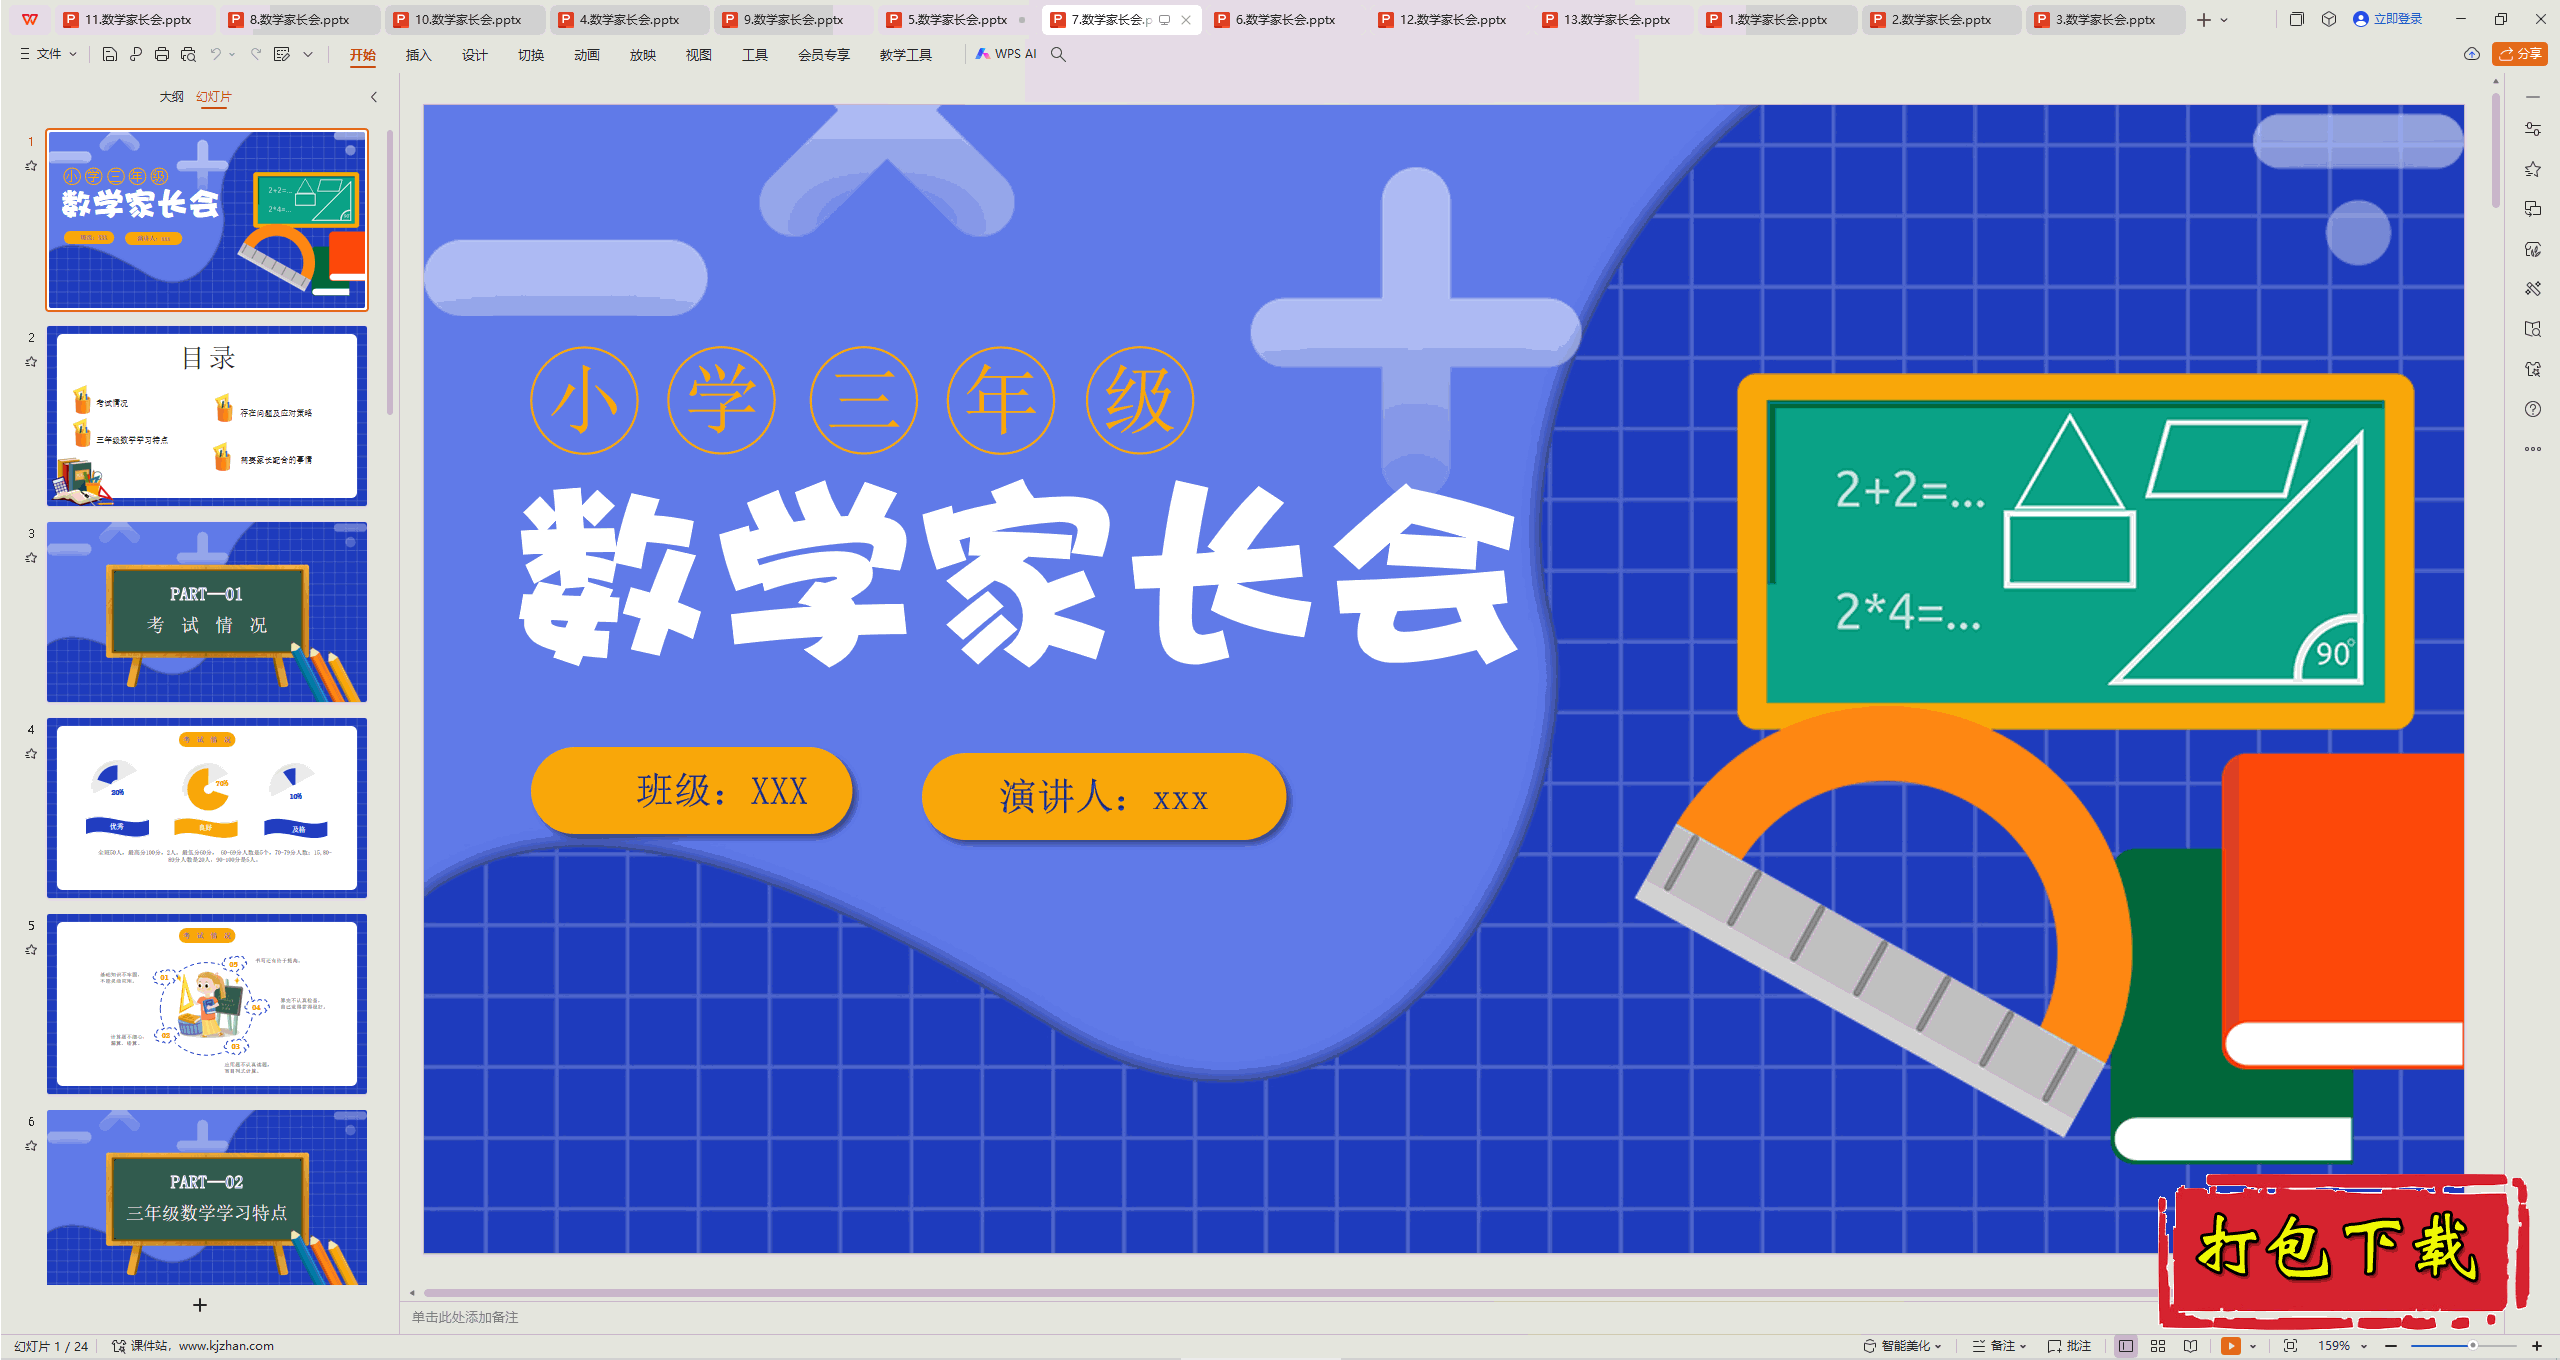Click the format painter icon after Redo
Screen dimensions: 2560x1360
click(x=282, y=54)
